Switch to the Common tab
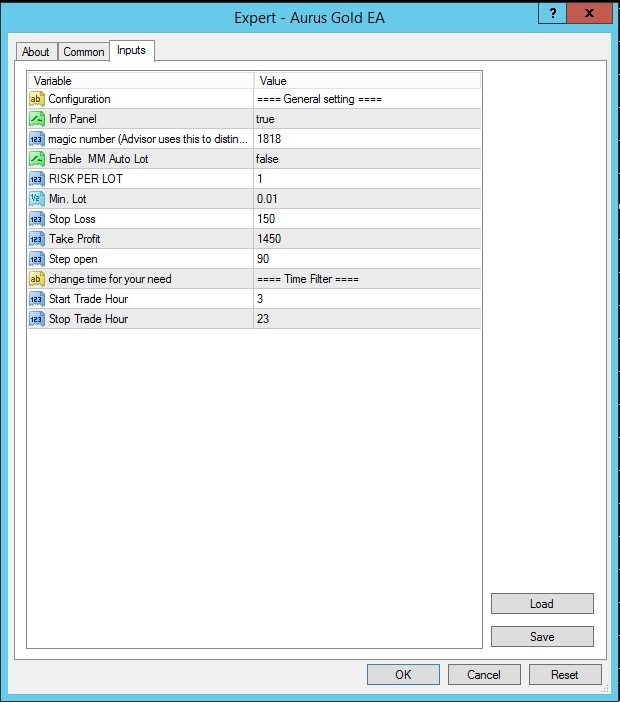The height and width of the screenshot is (702, 620). pos(84,52)
